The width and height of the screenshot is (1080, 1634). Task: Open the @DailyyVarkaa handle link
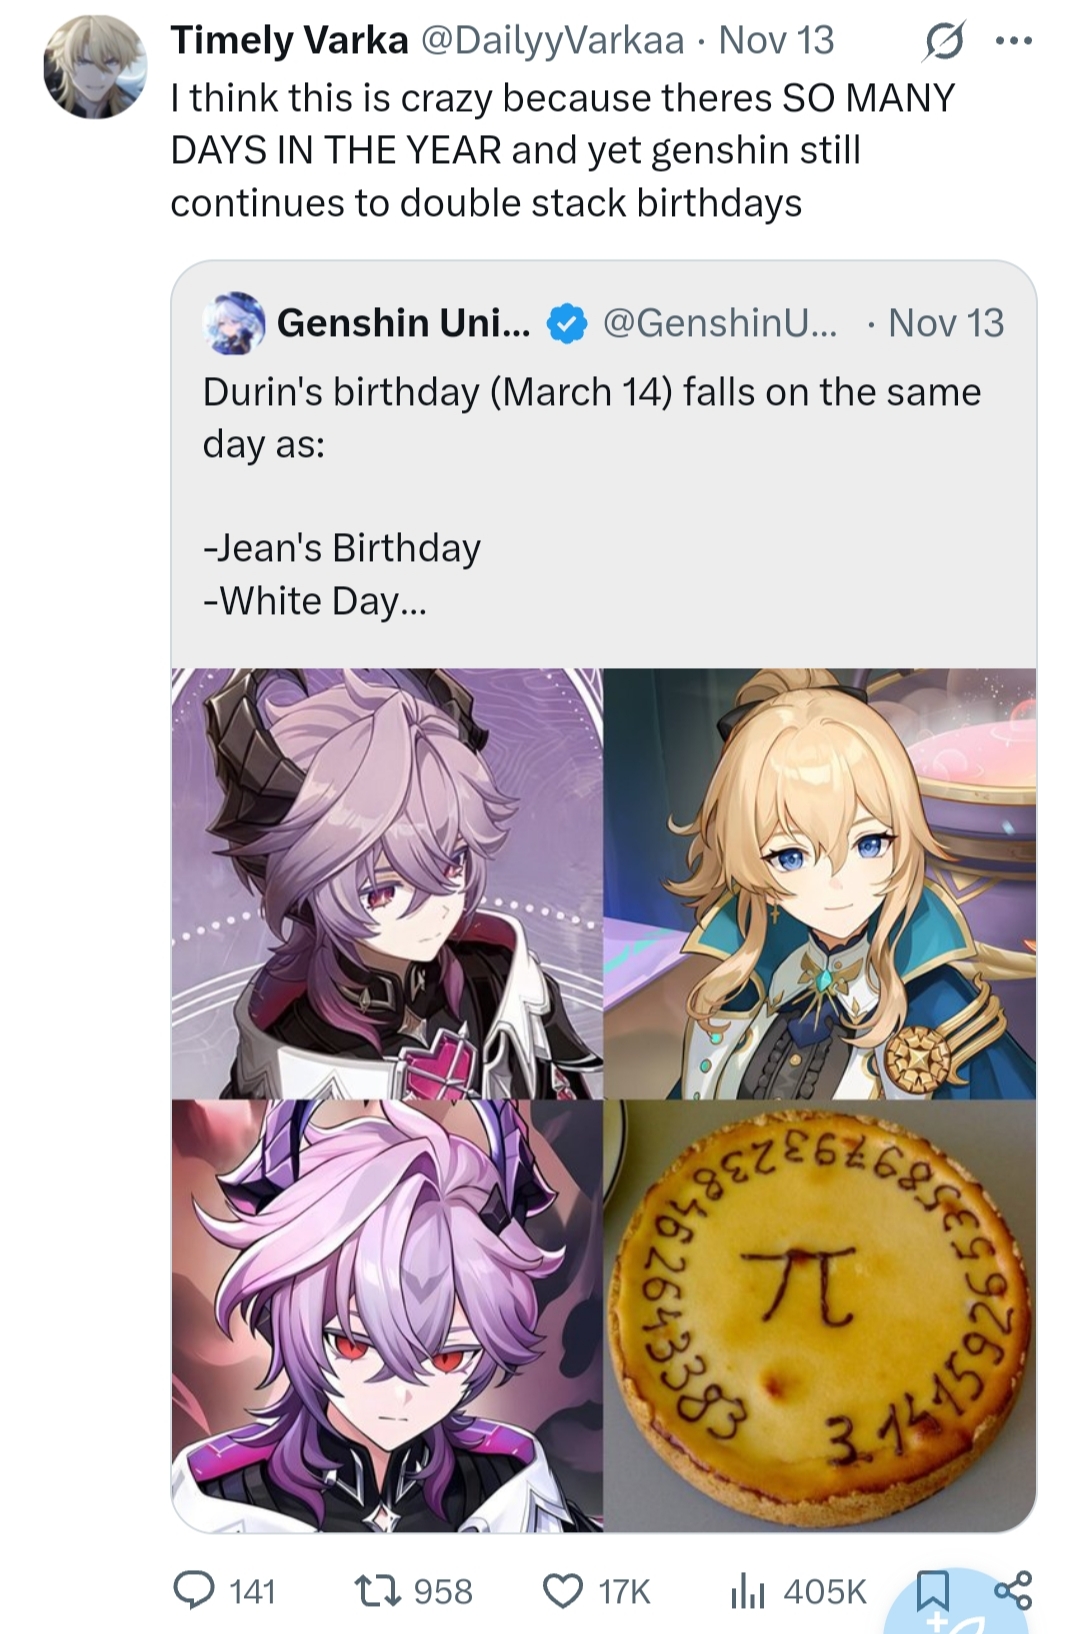tap(553, 40)
